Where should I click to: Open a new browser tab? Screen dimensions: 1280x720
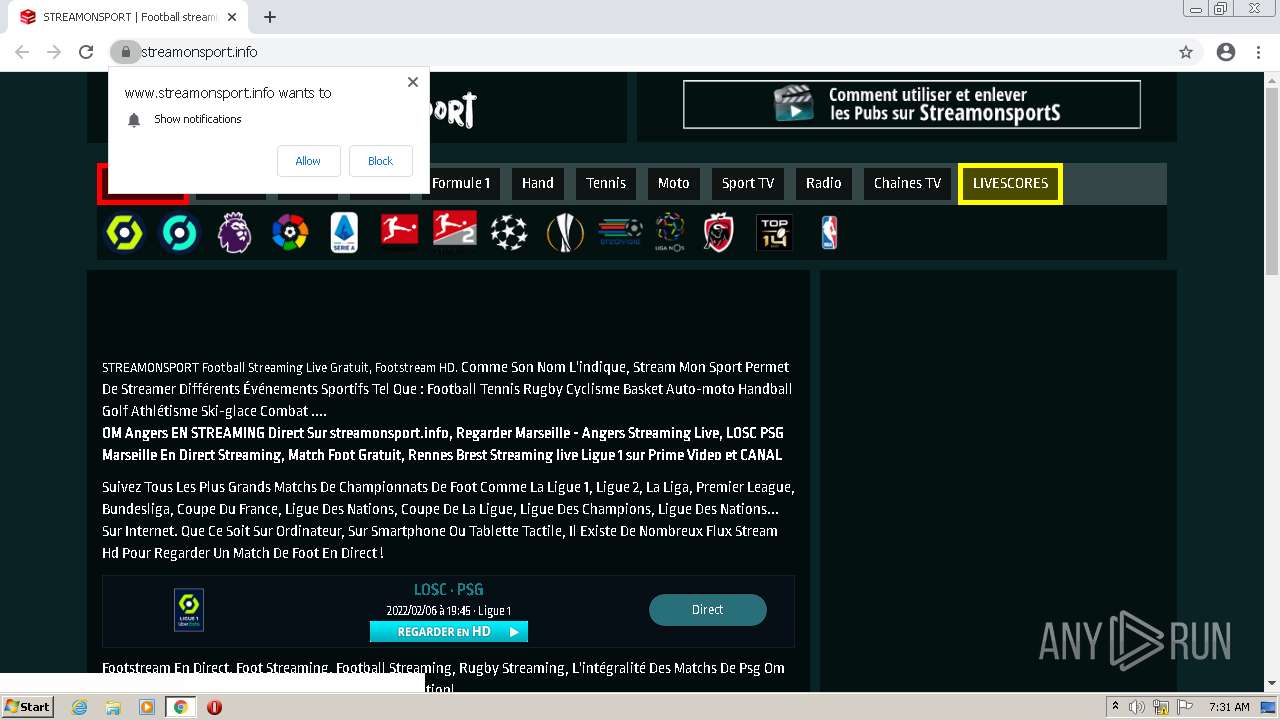(x=269, y=17)
